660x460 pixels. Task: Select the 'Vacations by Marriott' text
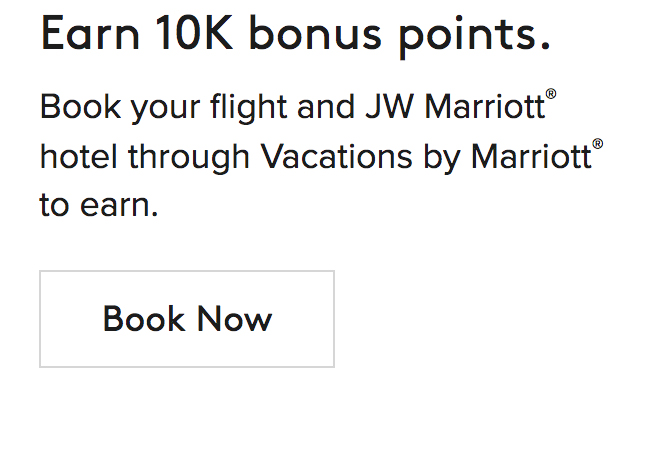click(x=425, y=157)
